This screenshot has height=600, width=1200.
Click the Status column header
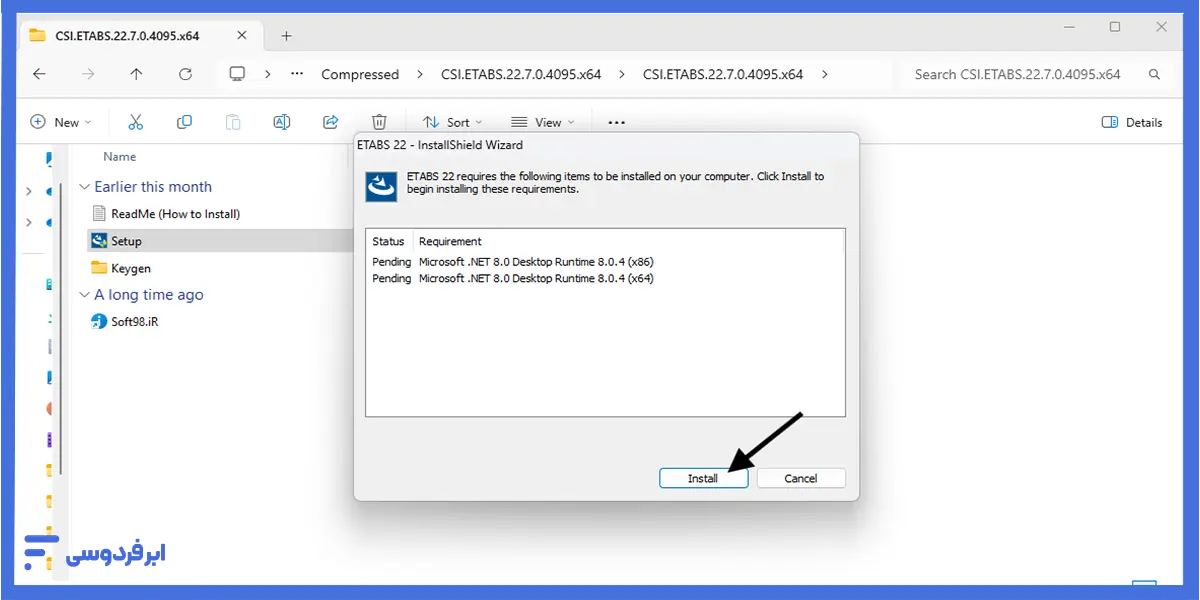(388, 241)
